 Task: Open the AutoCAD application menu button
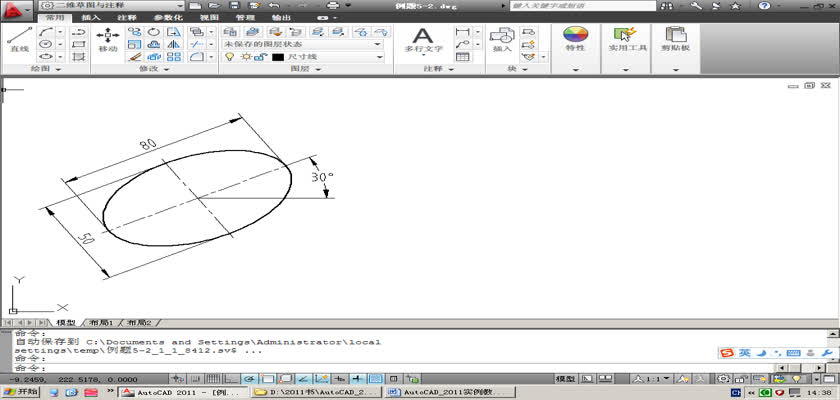[16, 9]
